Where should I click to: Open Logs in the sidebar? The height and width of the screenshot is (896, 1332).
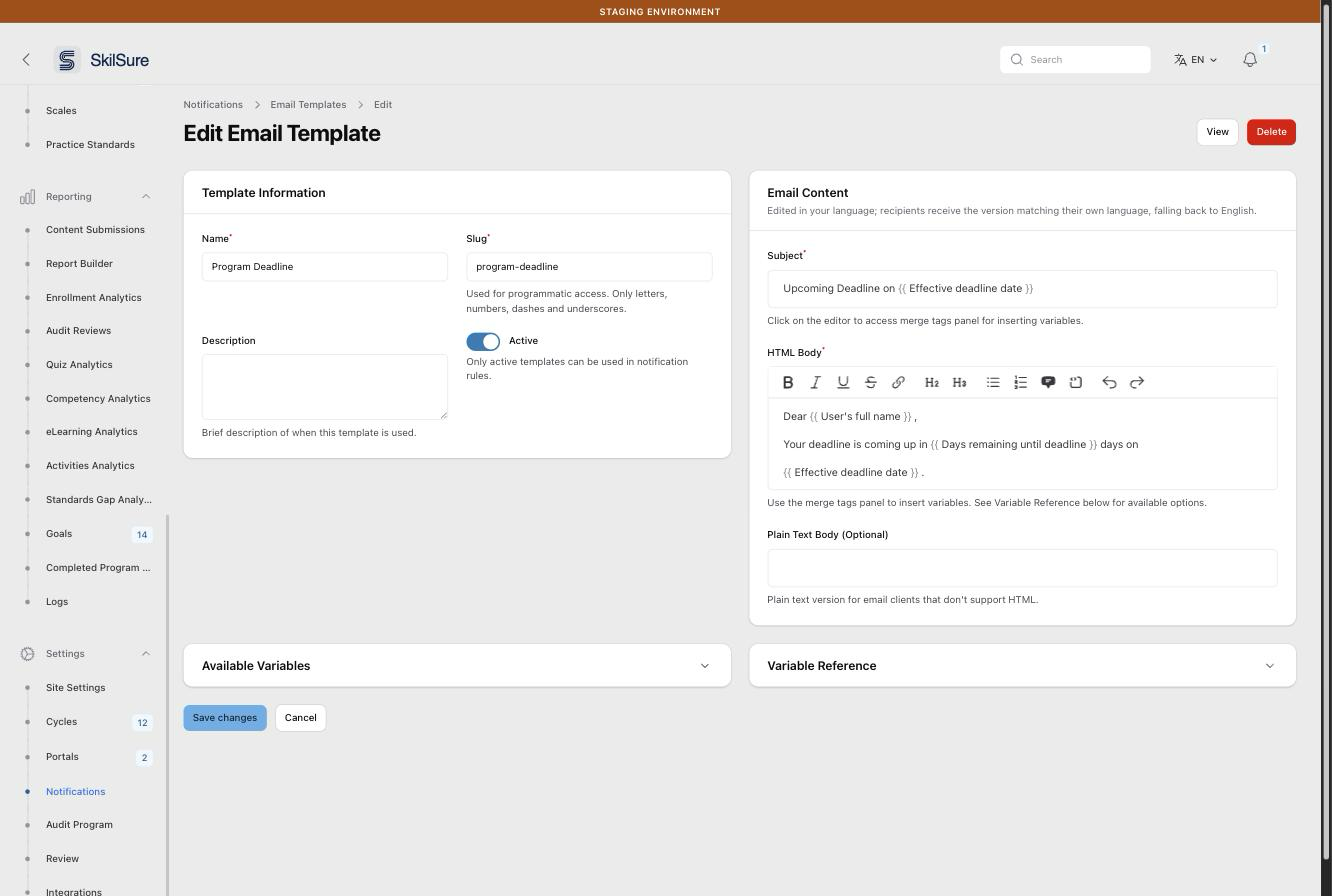(57, 602)
